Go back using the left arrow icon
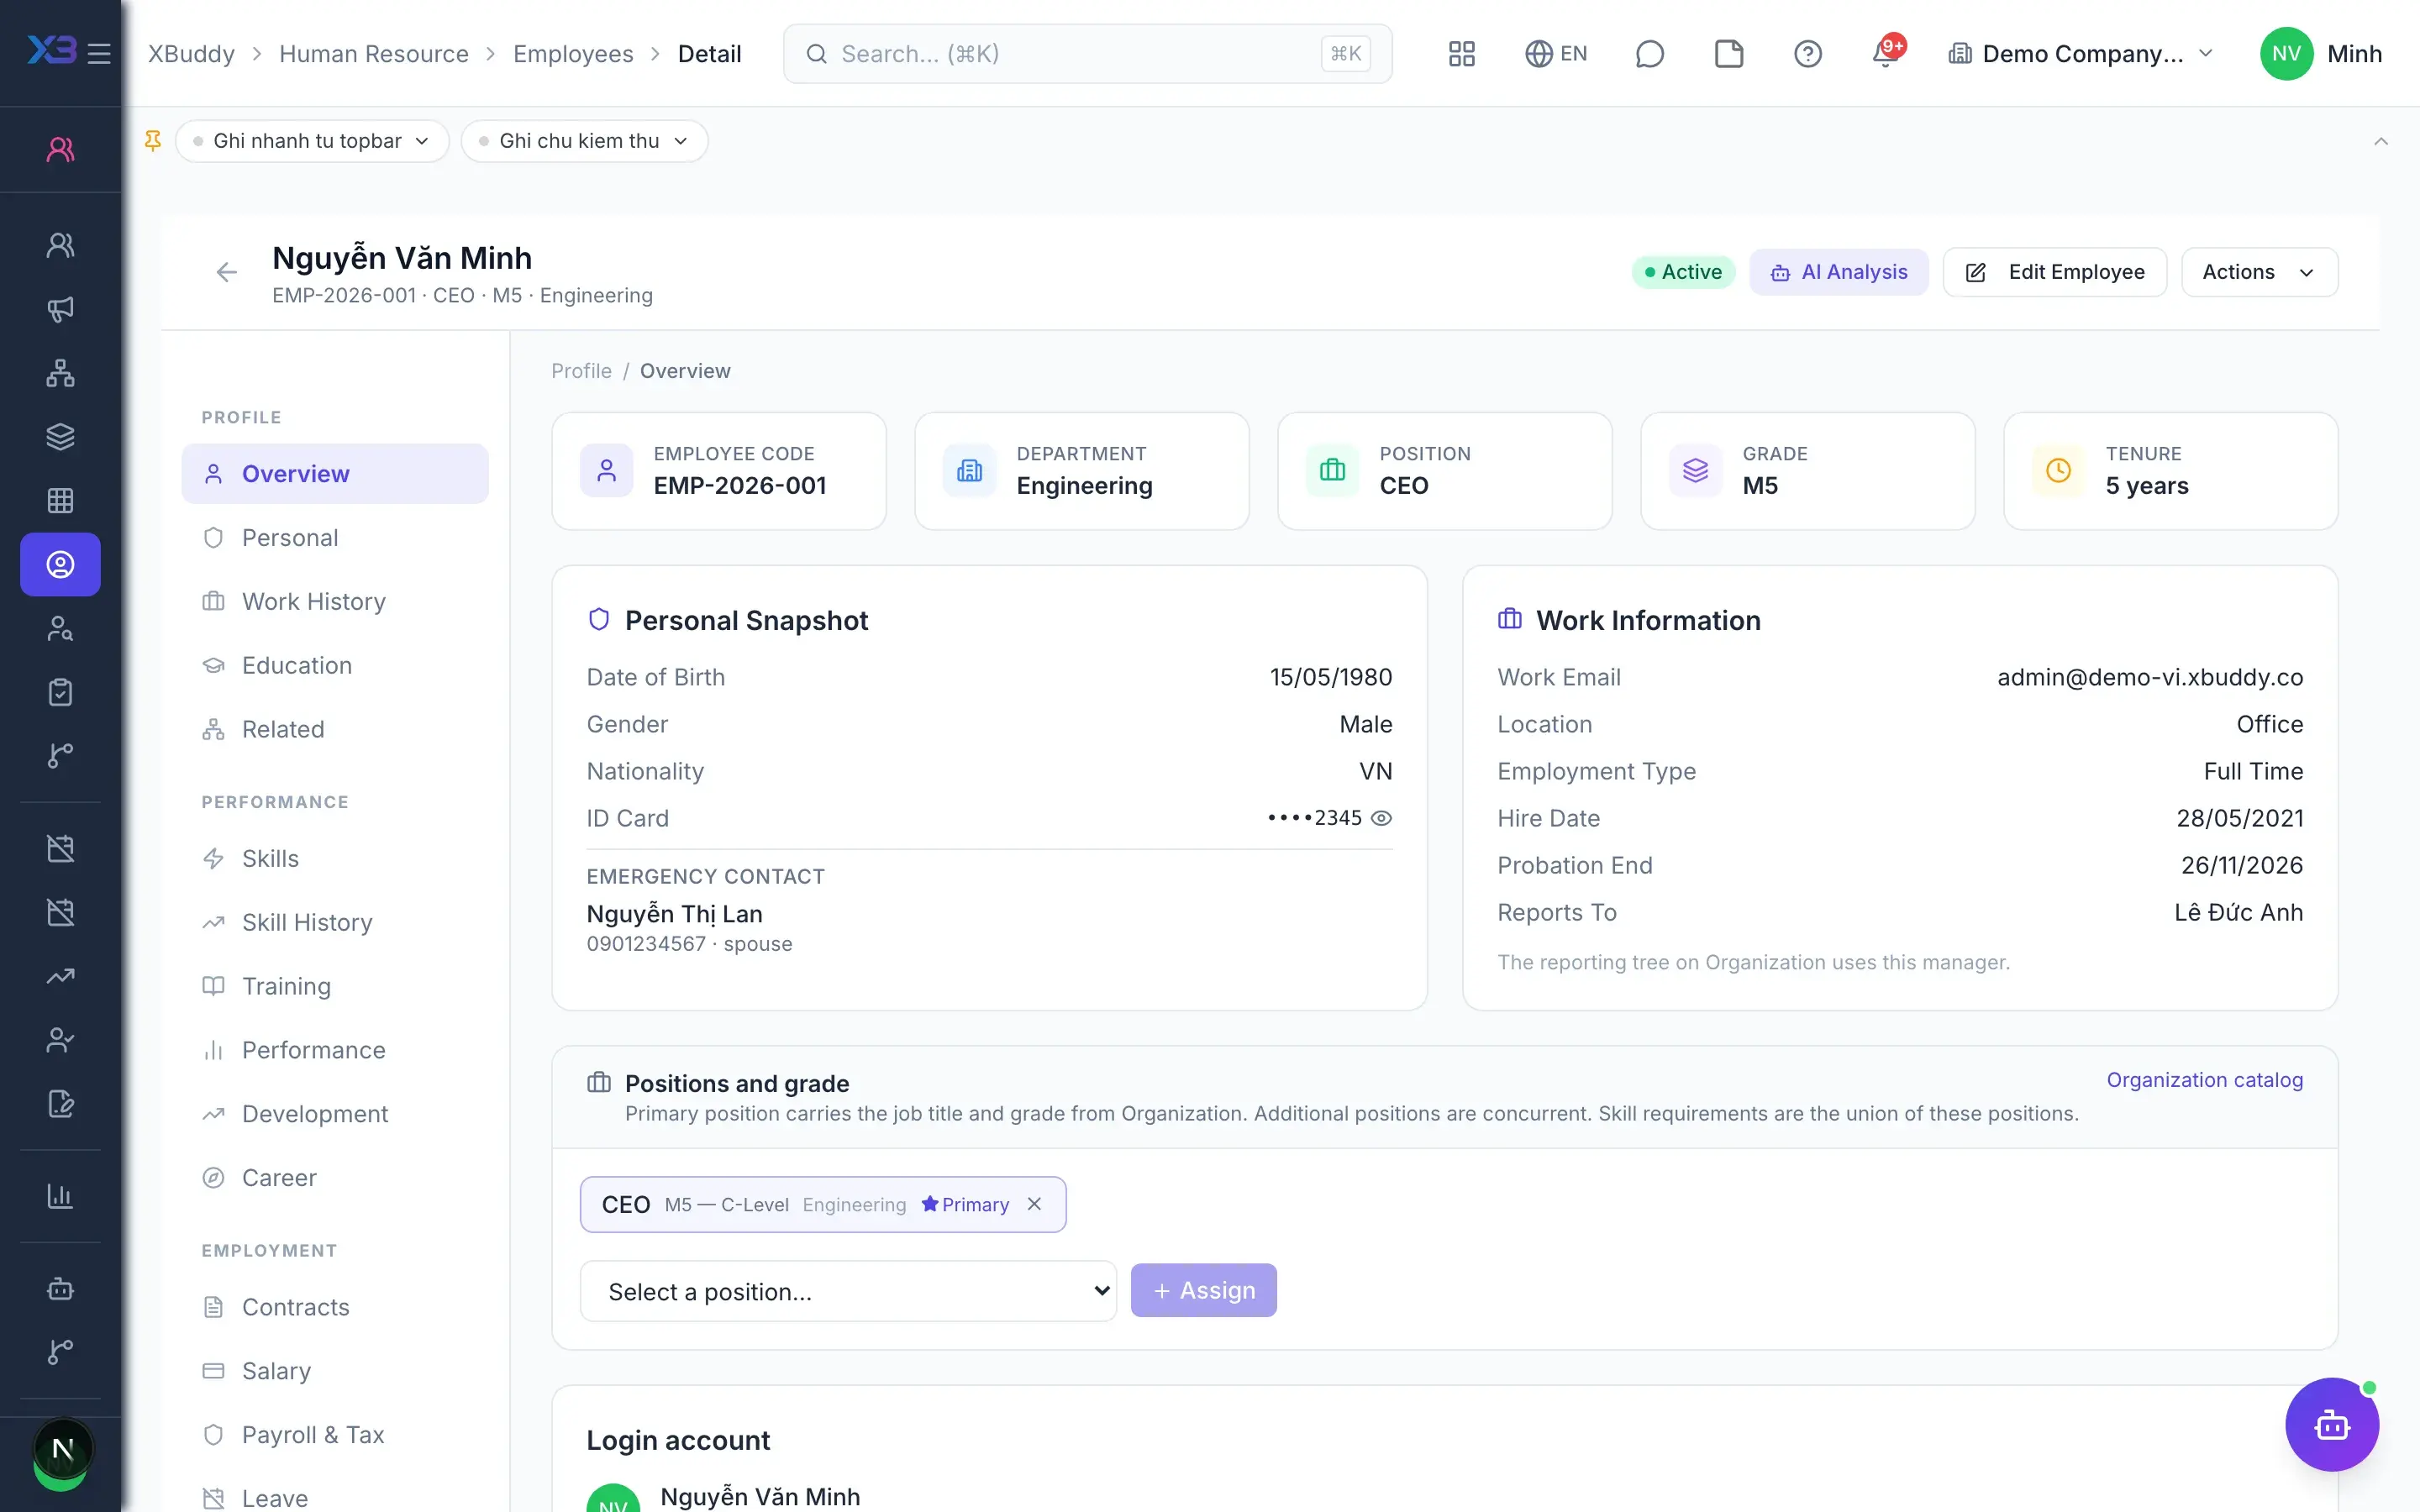The image size is (2420, 1512). pos(227,272)
